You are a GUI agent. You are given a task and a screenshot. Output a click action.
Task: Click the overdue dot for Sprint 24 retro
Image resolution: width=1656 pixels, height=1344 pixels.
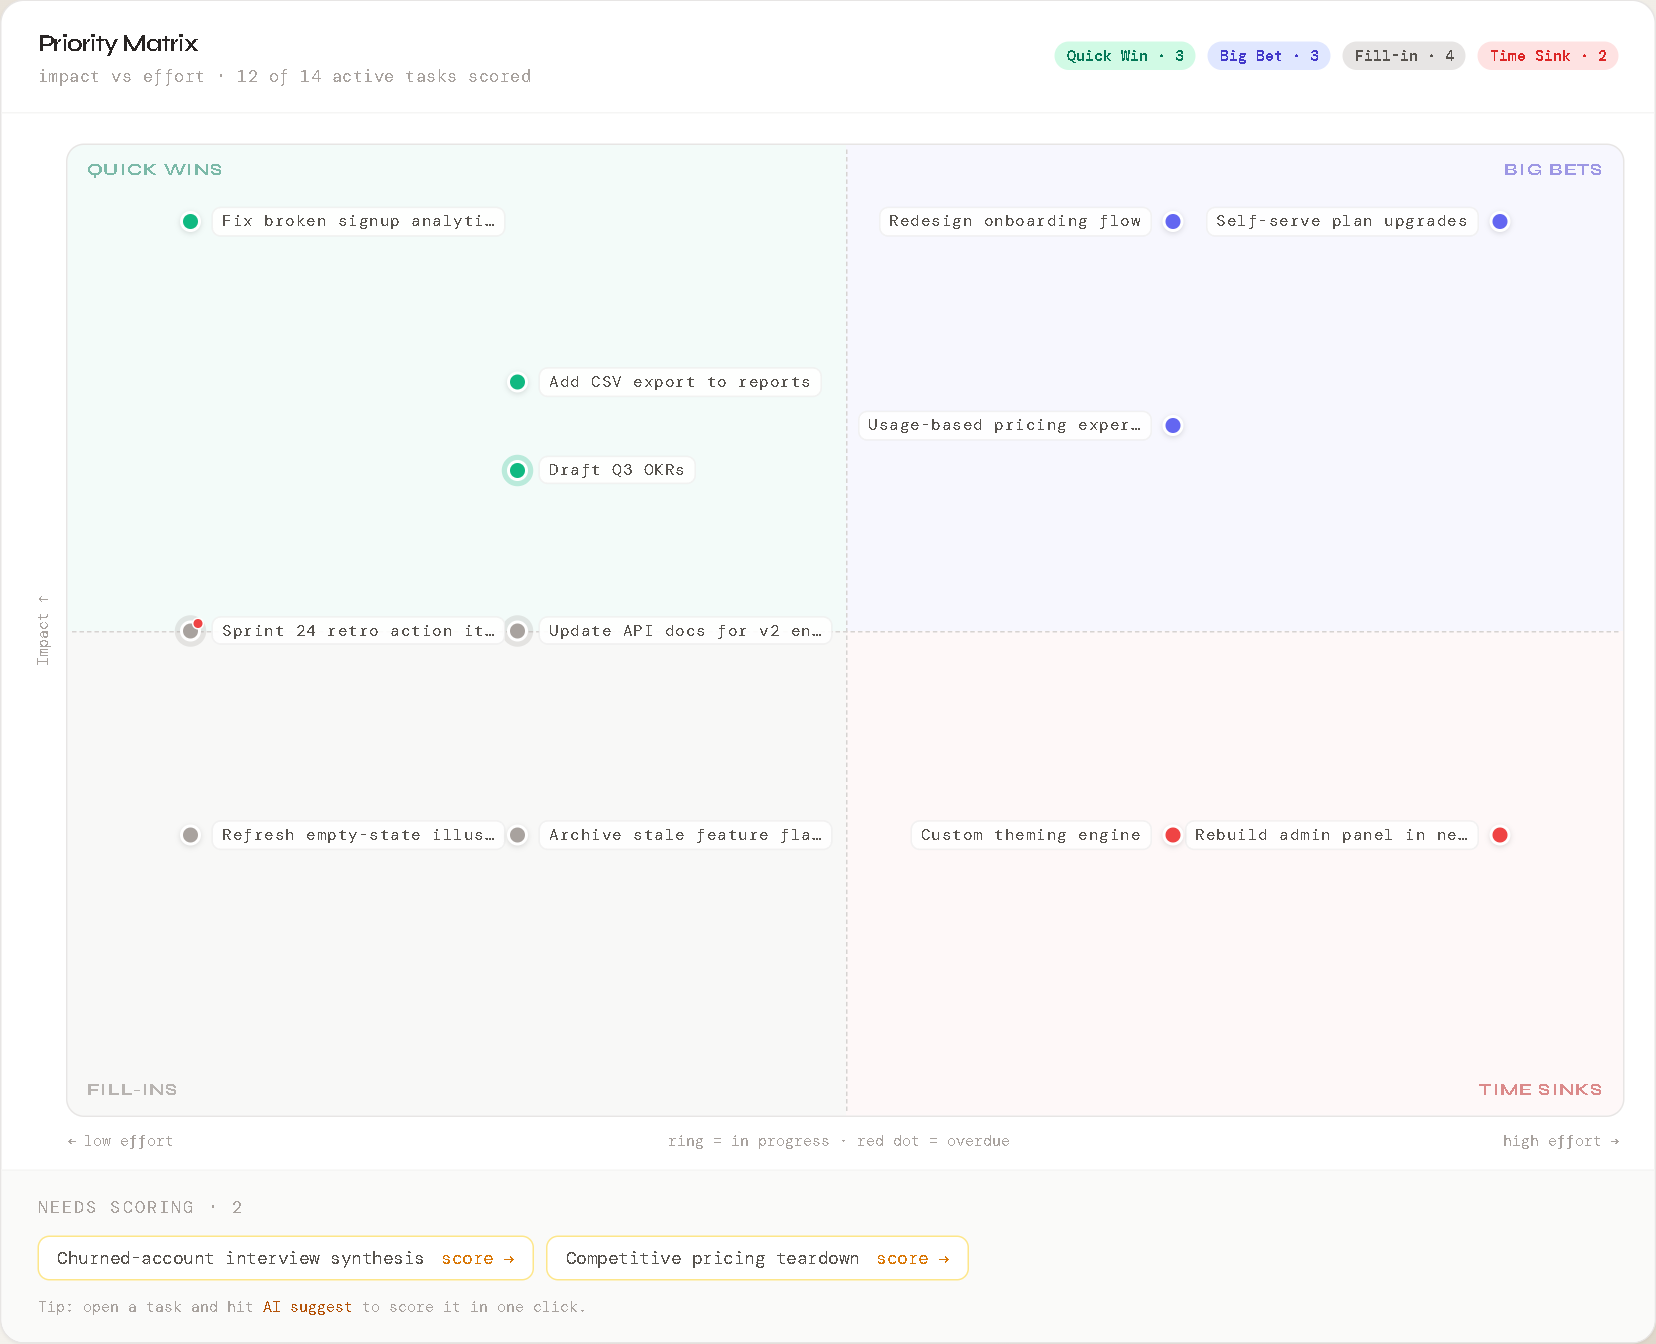pyautogui.click(x=190, y=631)
